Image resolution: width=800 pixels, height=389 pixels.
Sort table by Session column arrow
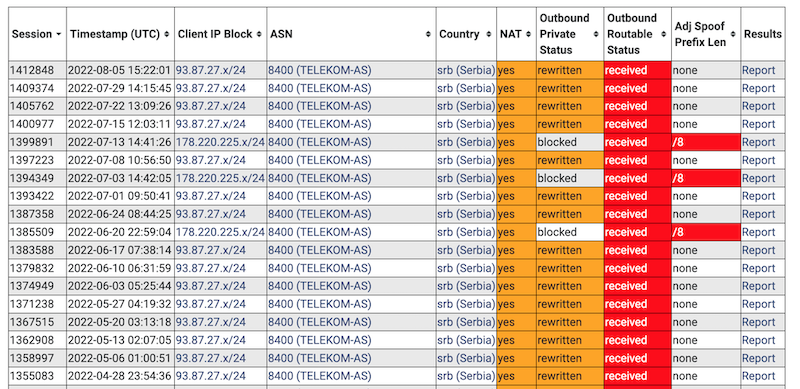[x=59, y=34]
